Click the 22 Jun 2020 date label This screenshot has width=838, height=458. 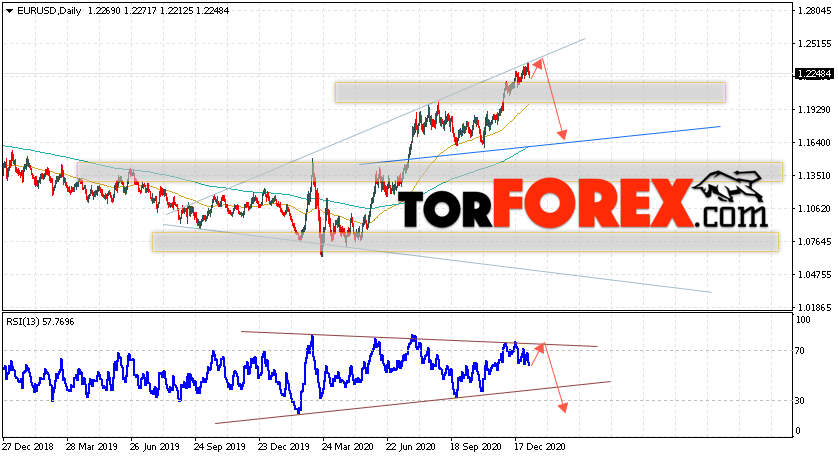point(411,446)
